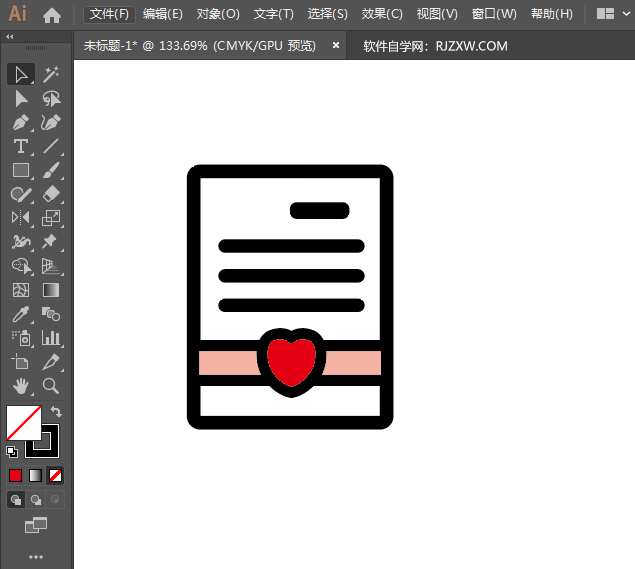Open the 文字(T) menu

273,14
